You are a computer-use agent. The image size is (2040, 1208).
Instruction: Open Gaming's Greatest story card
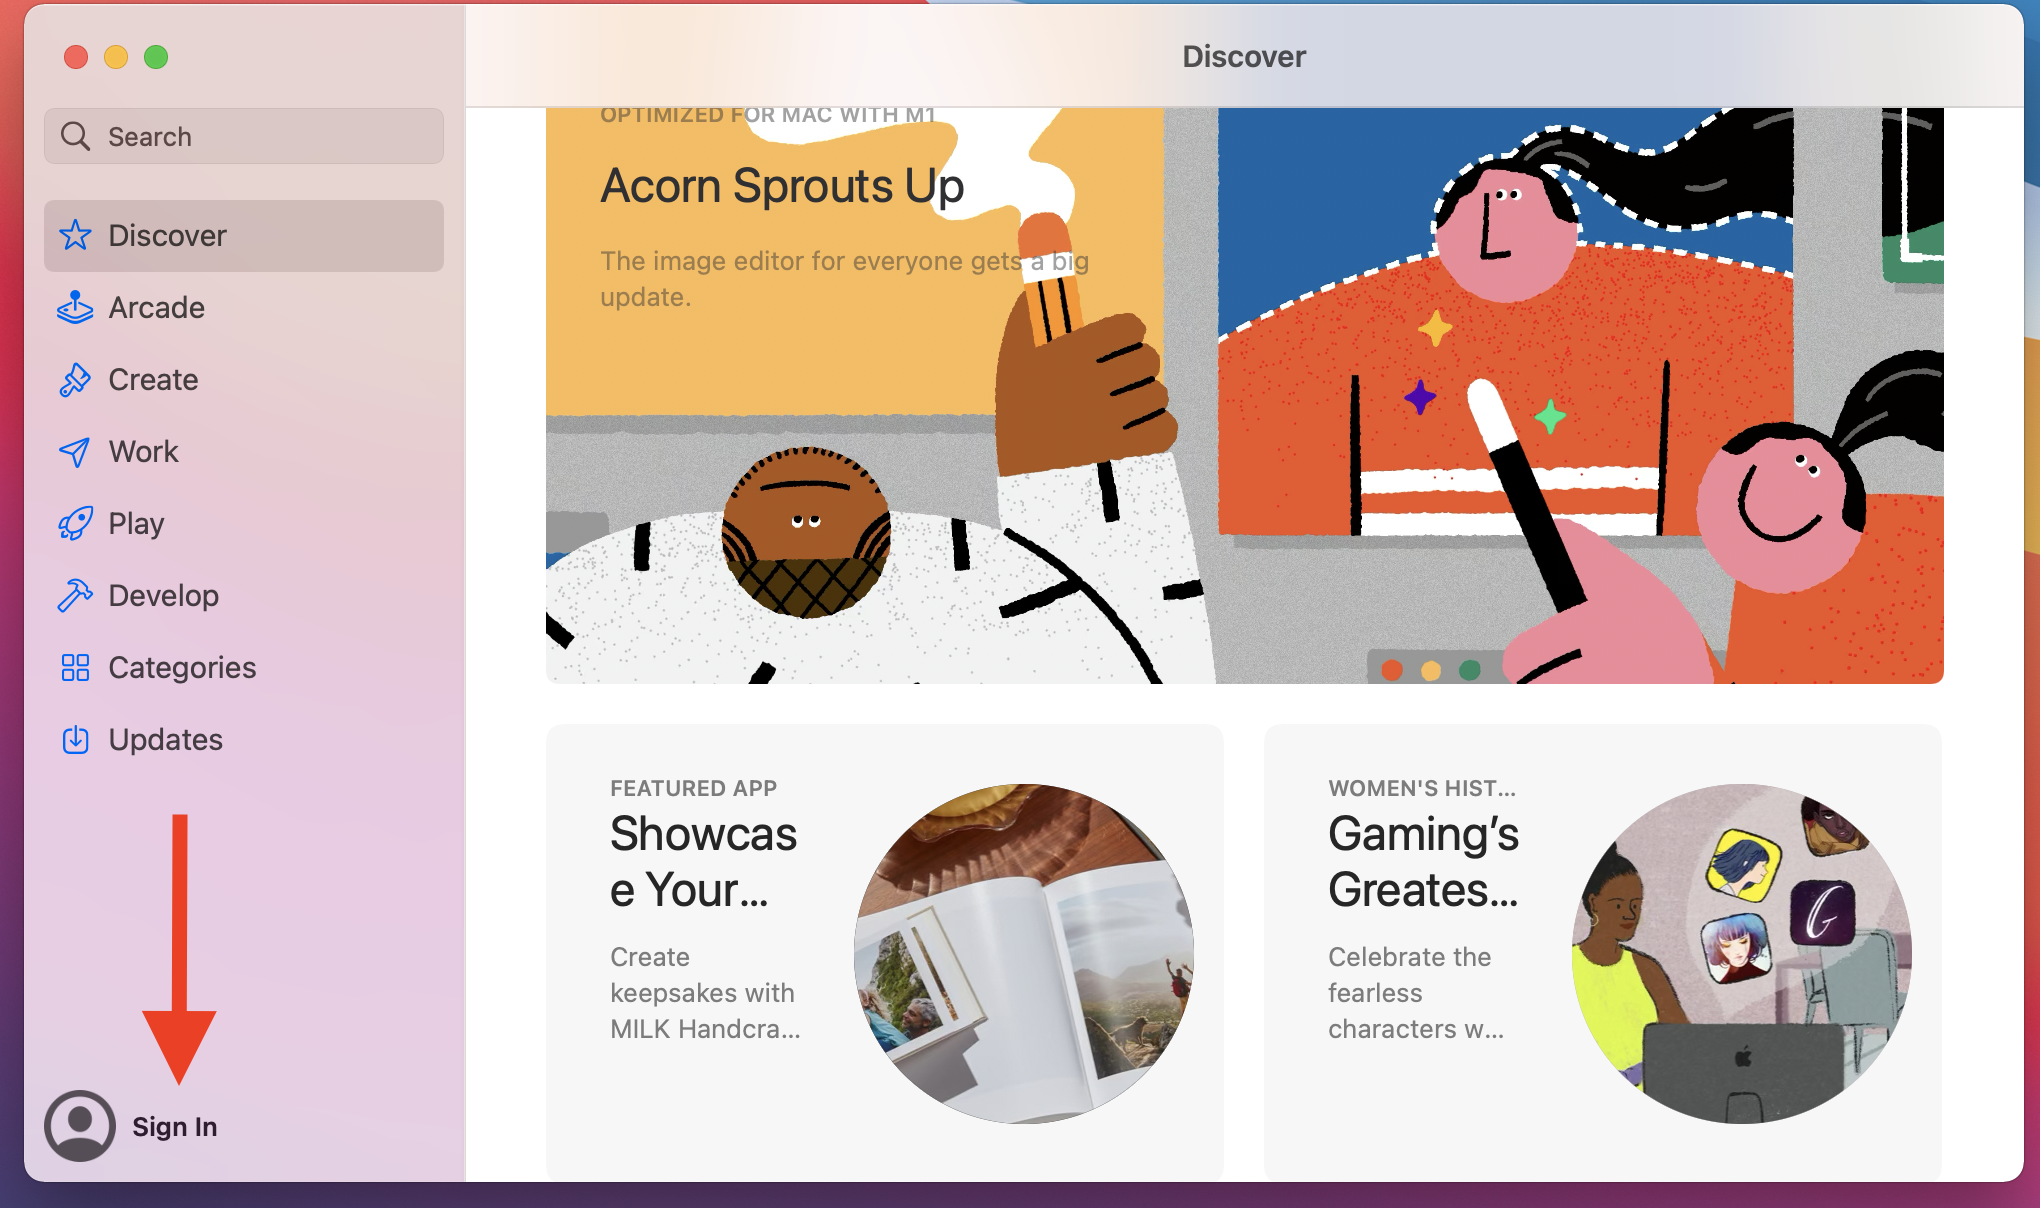click(x=1603, y=952)
